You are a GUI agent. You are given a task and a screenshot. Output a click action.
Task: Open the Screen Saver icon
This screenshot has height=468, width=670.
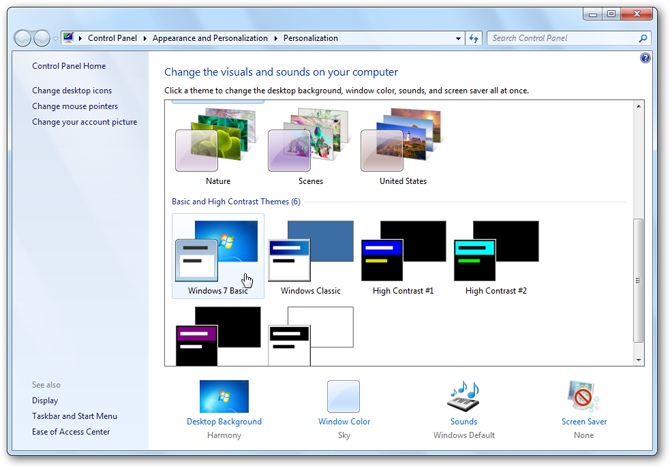click(584, 396)
